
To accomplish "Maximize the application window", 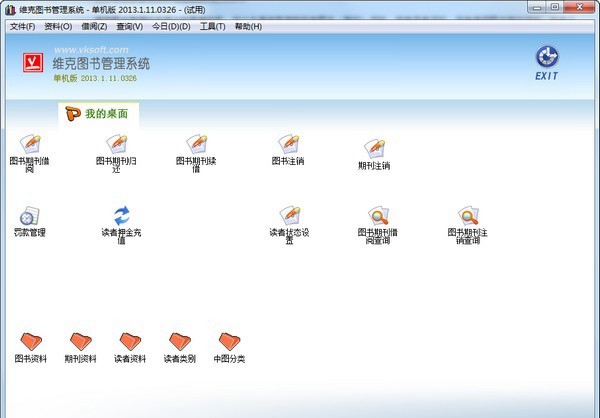I will tap(555, 7).
